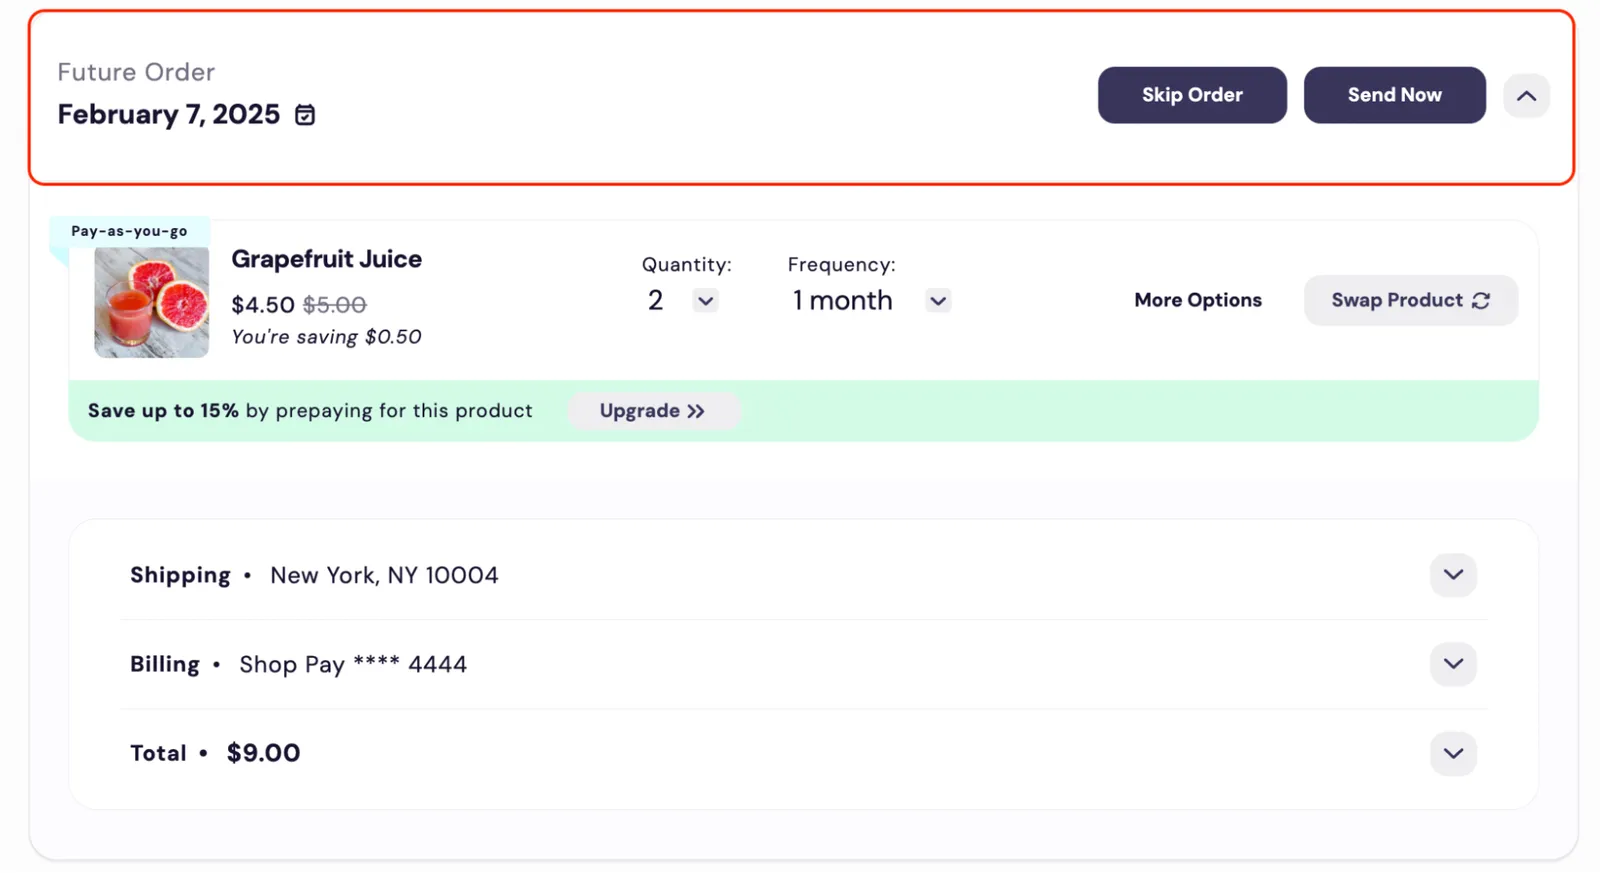1600x873 pixels.
Task: Click the Upgrade button in the prepay banner
Action: pos(653,411)
